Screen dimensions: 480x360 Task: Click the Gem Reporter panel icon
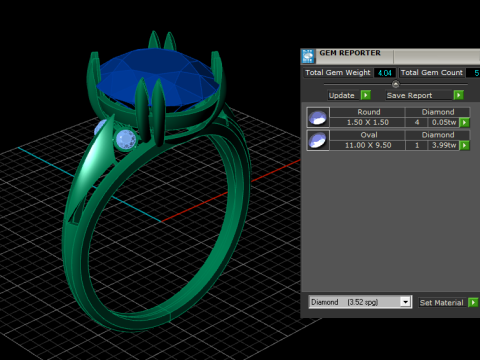(308, 56)
